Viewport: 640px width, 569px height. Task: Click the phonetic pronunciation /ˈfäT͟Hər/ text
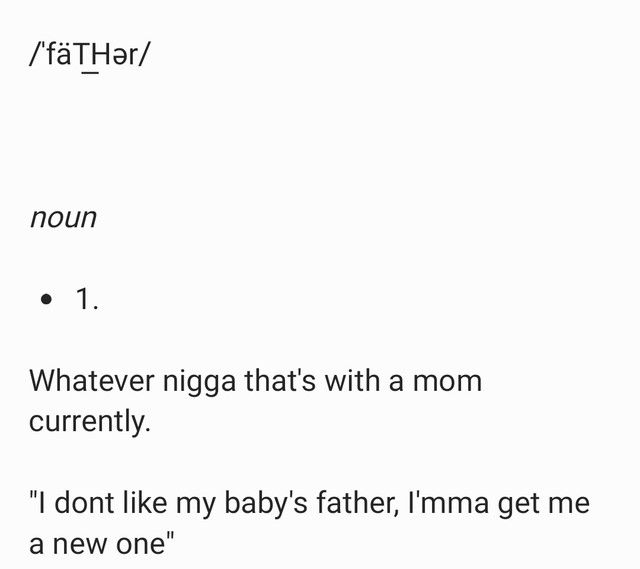(90, 55)
